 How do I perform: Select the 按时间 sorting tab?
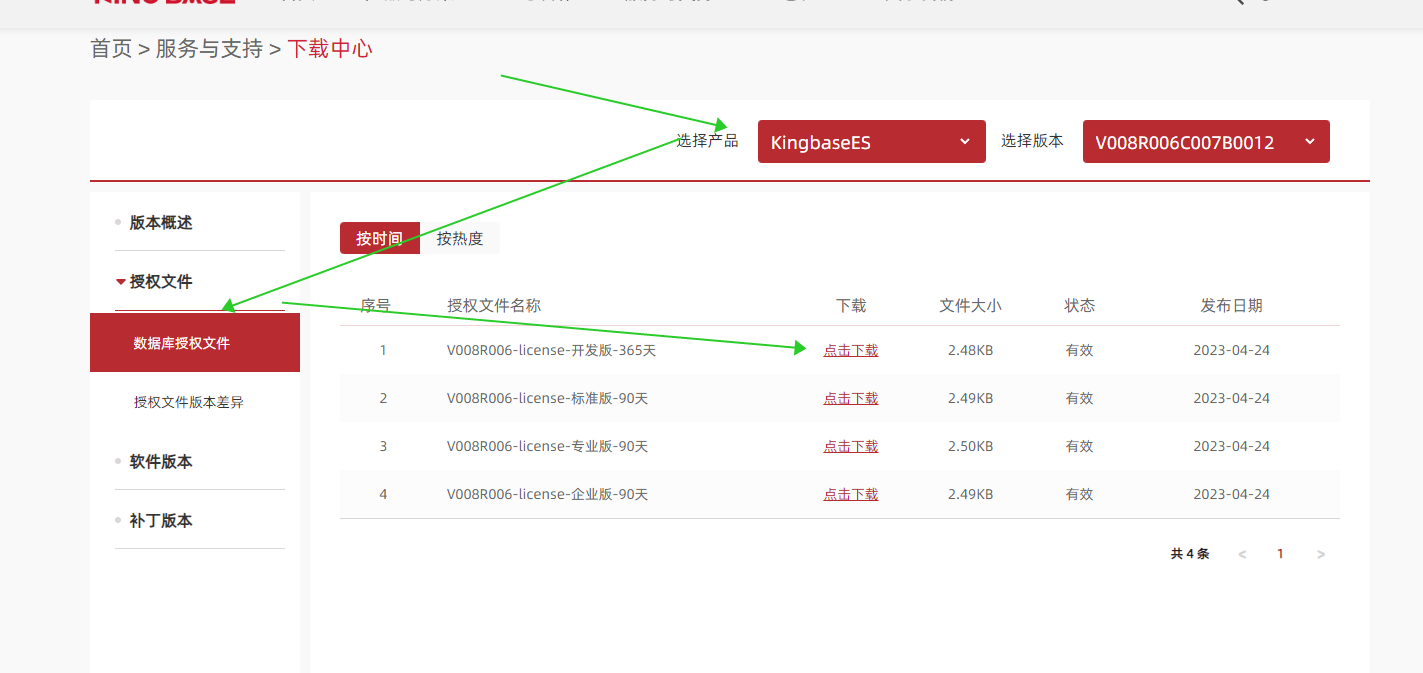coord(380,238)
